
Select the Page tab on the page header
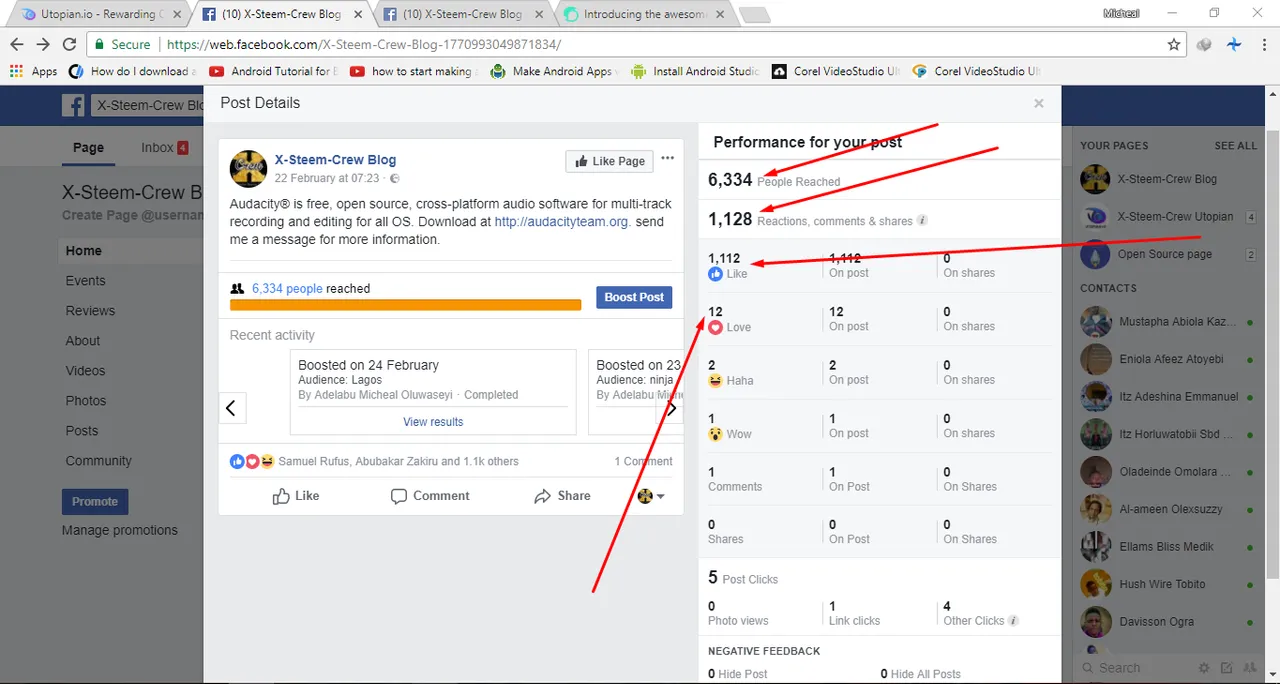coord(88,147)
